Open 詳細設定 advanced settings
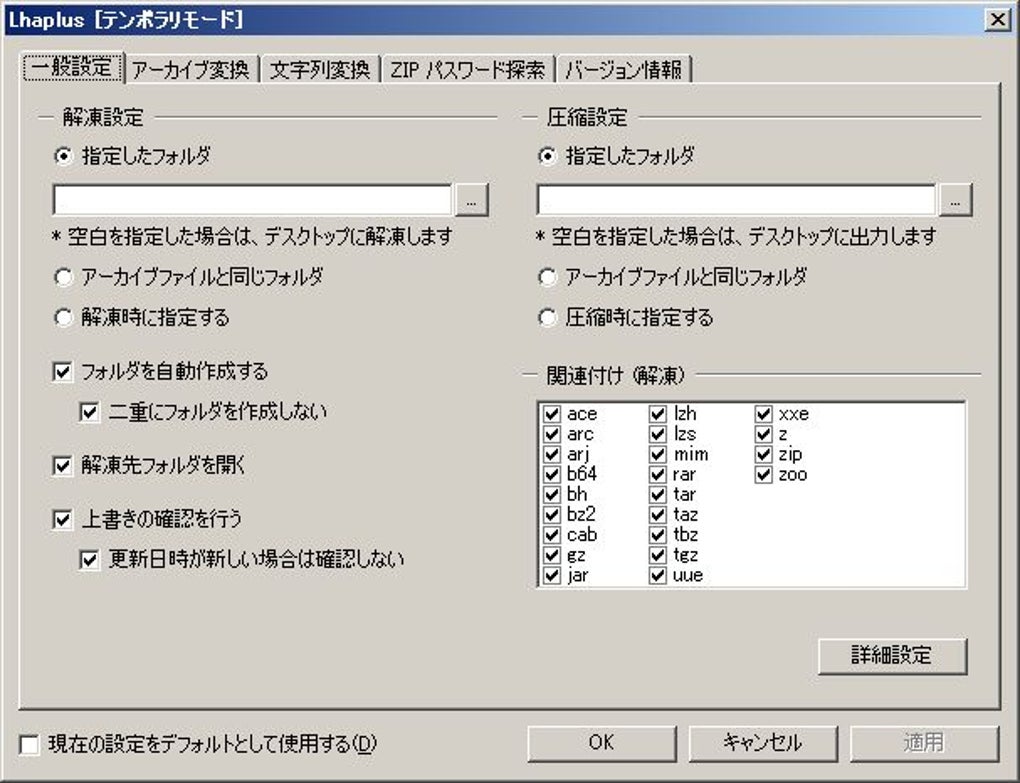 pyautogui.click(x=892, y=656)
